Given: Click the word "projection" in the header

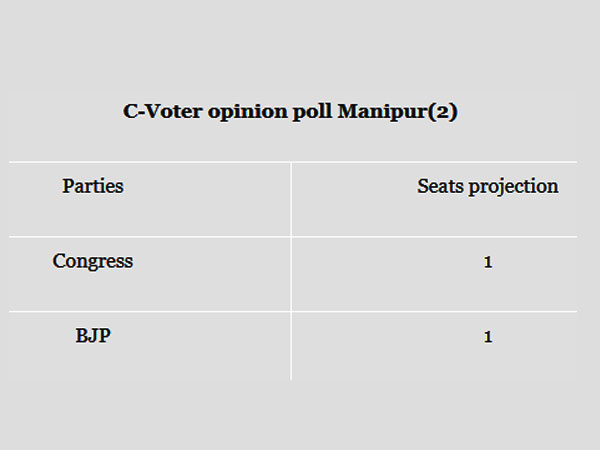Looking at the screenshot, I should coord(515,187).
